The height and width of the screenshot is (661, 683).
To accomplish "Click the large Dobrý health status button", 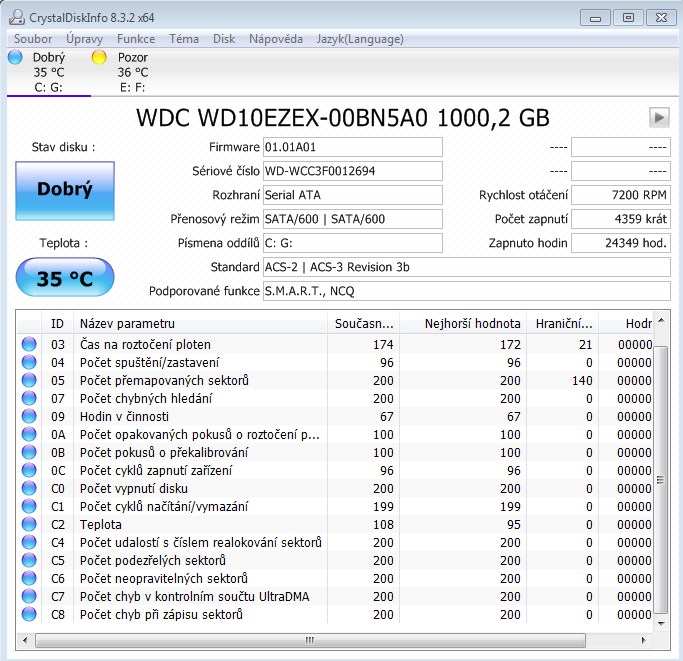I will coord(65,191).
